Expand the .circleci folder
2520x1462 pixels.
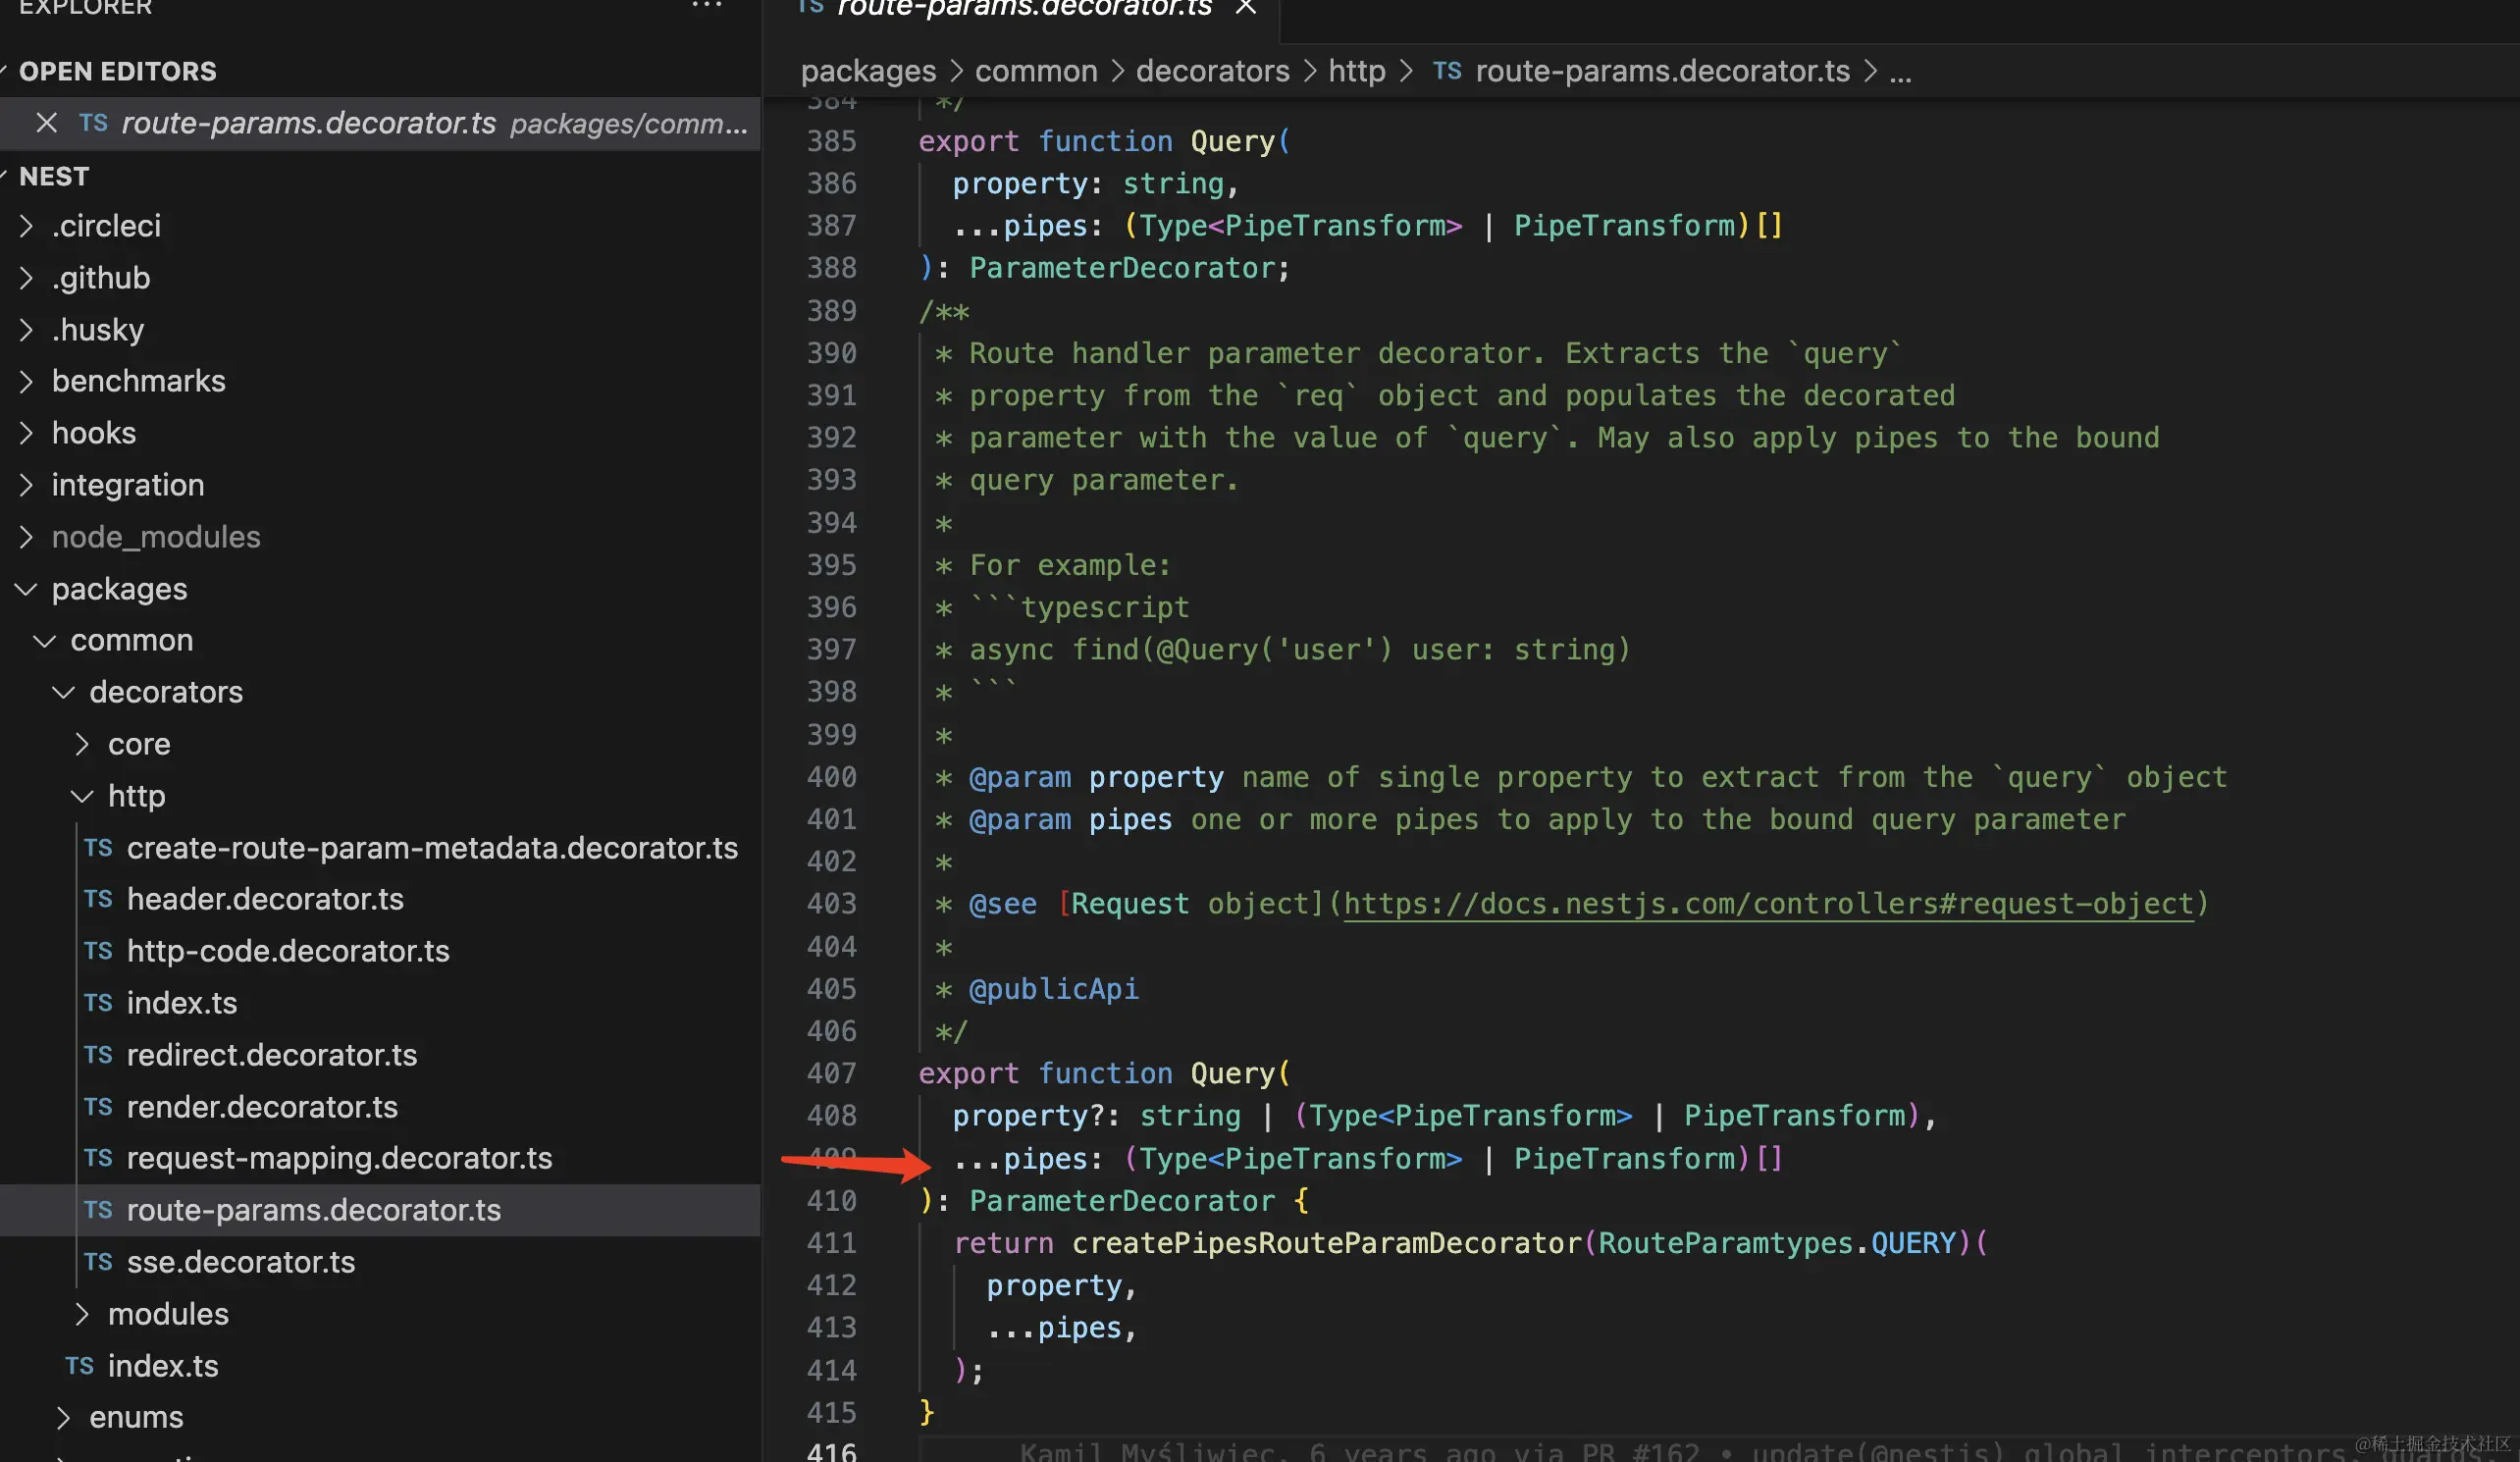pos(27,226)
